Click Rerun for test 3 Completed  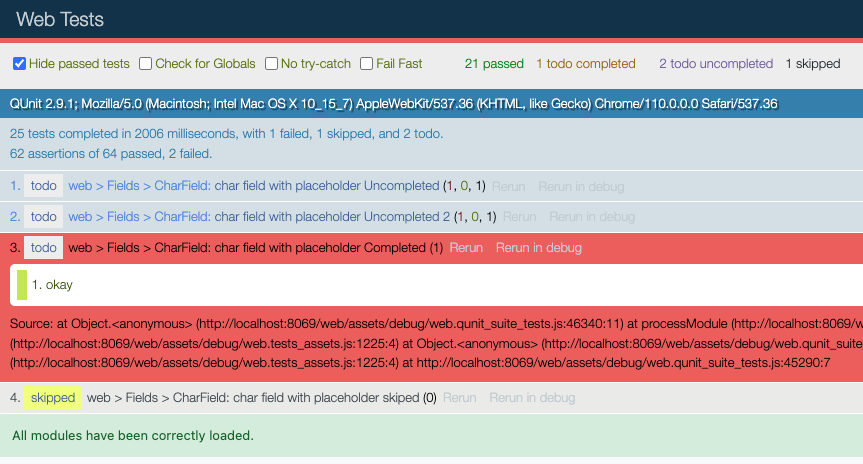(x=466, y=248)
